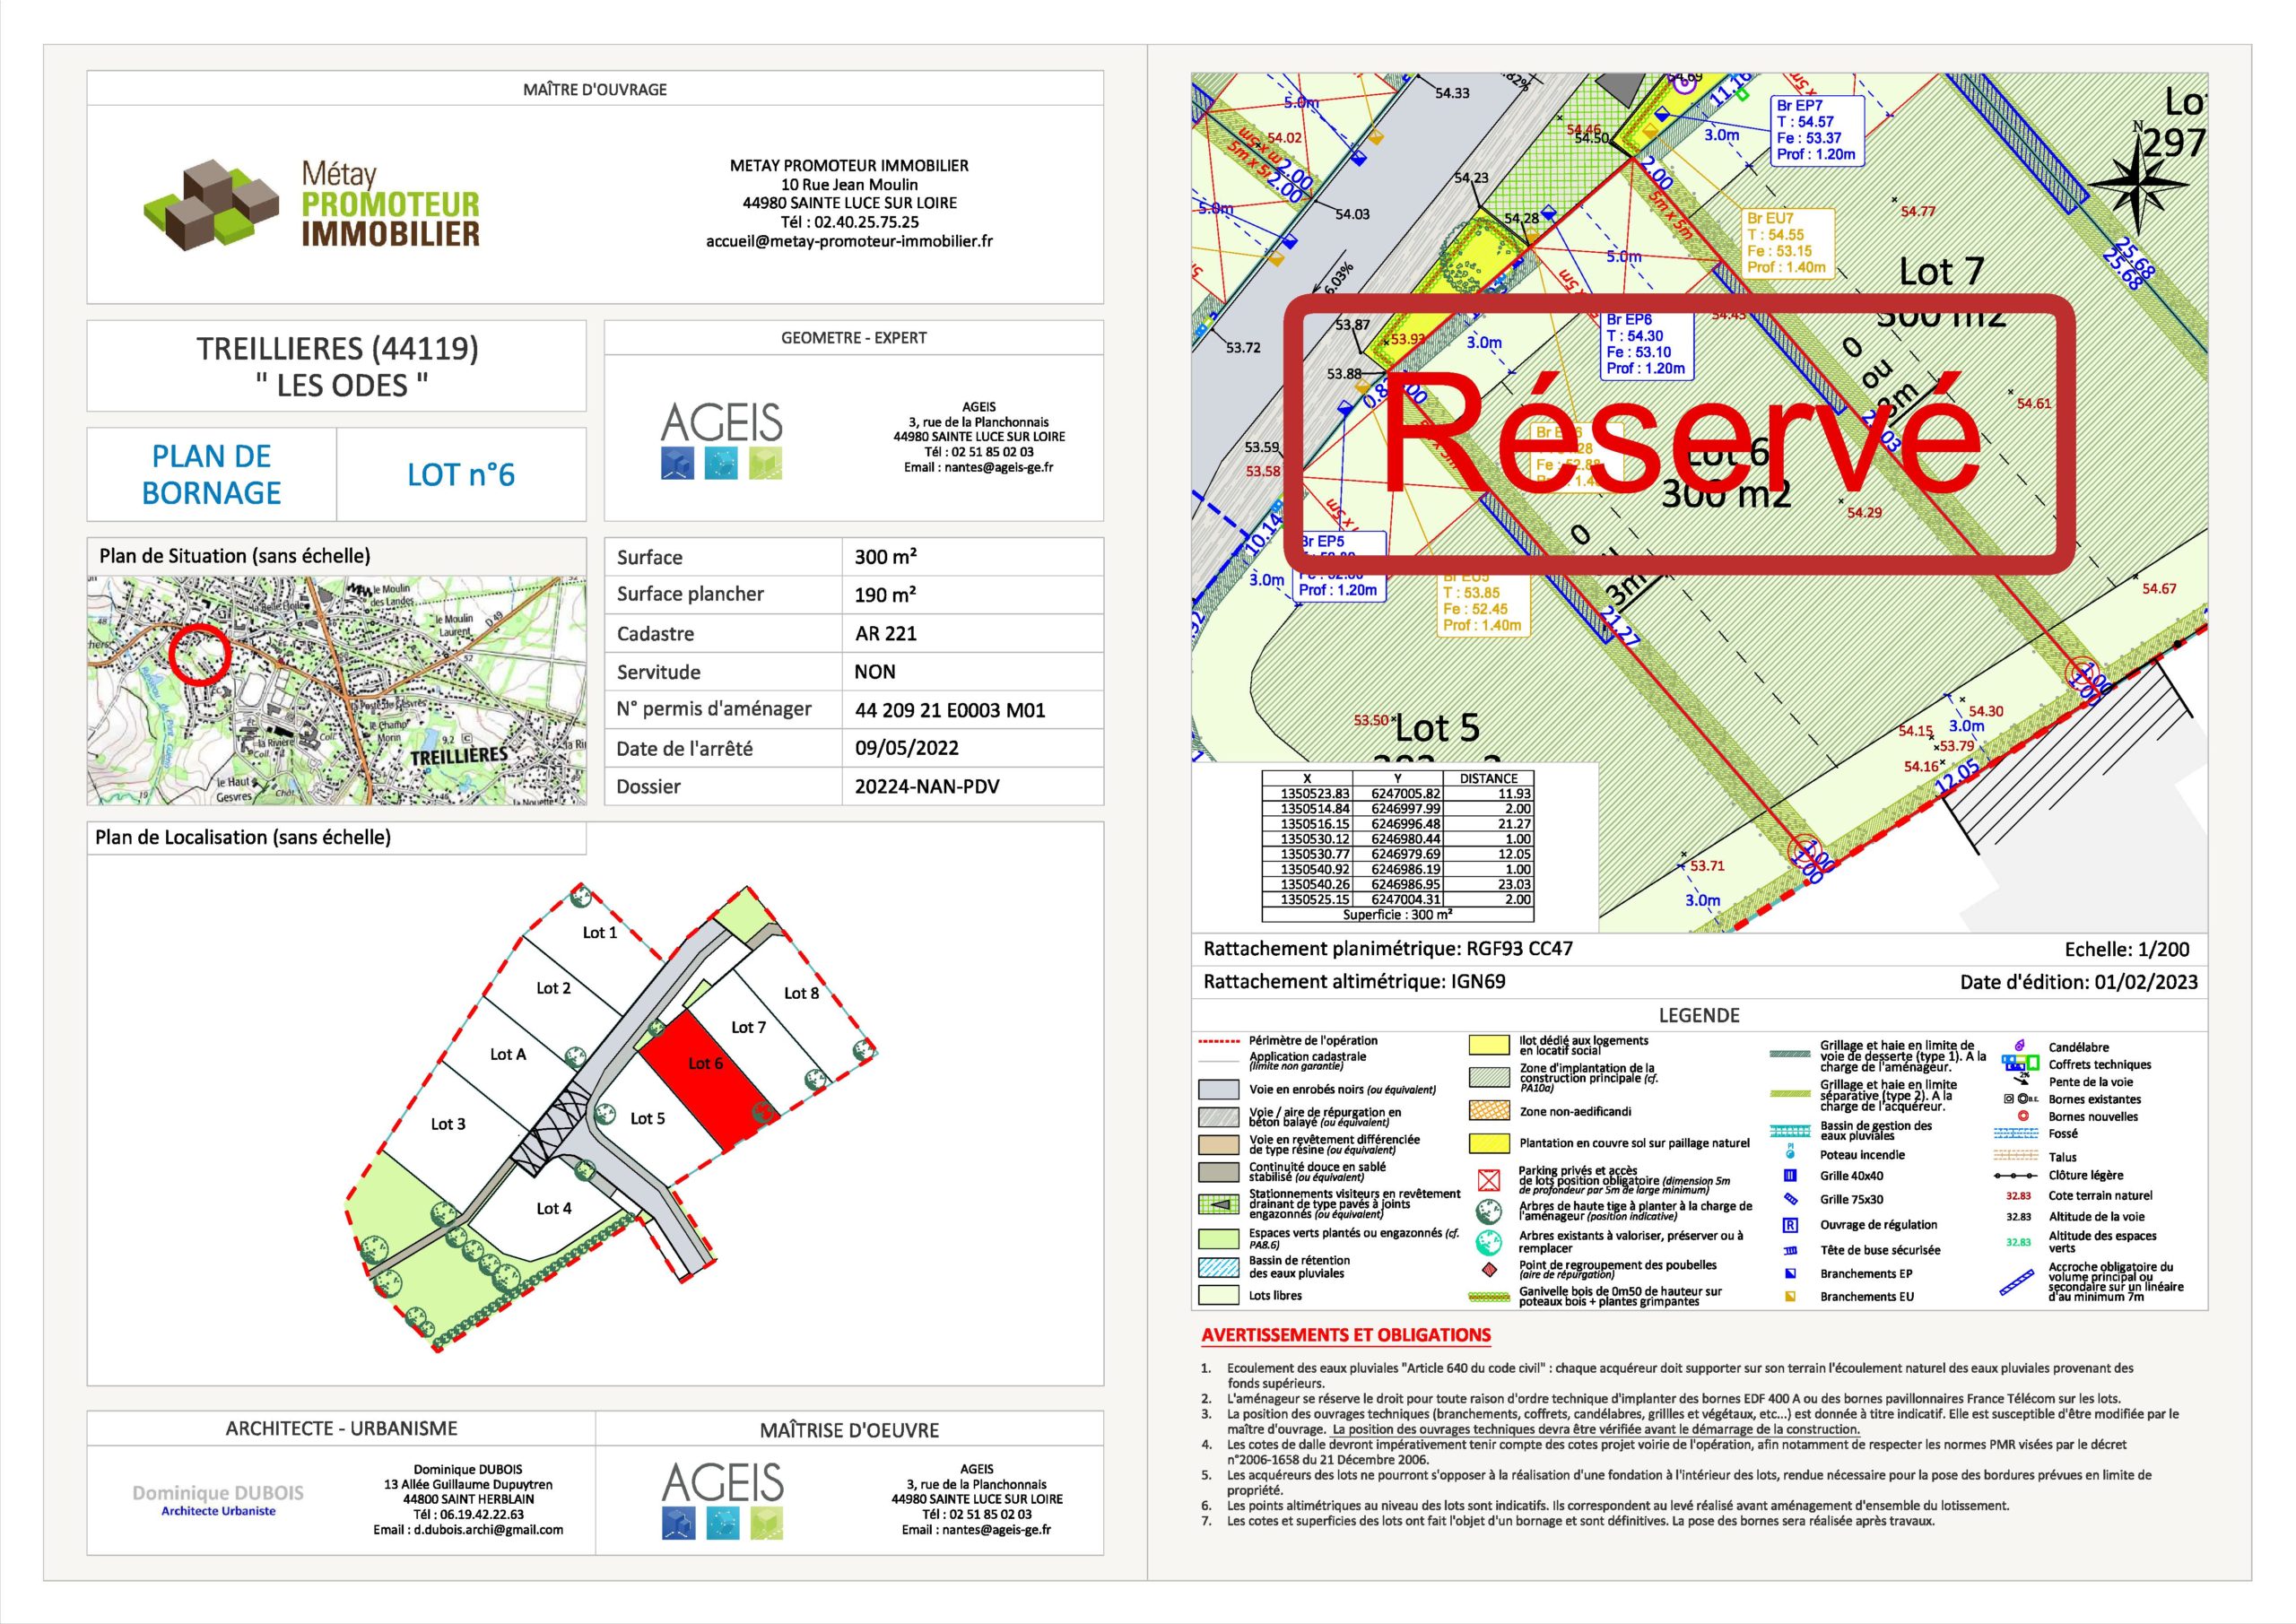
Task: Click the Voie en revêtement différenciée tan swatch
Action: point(1217,1144)
